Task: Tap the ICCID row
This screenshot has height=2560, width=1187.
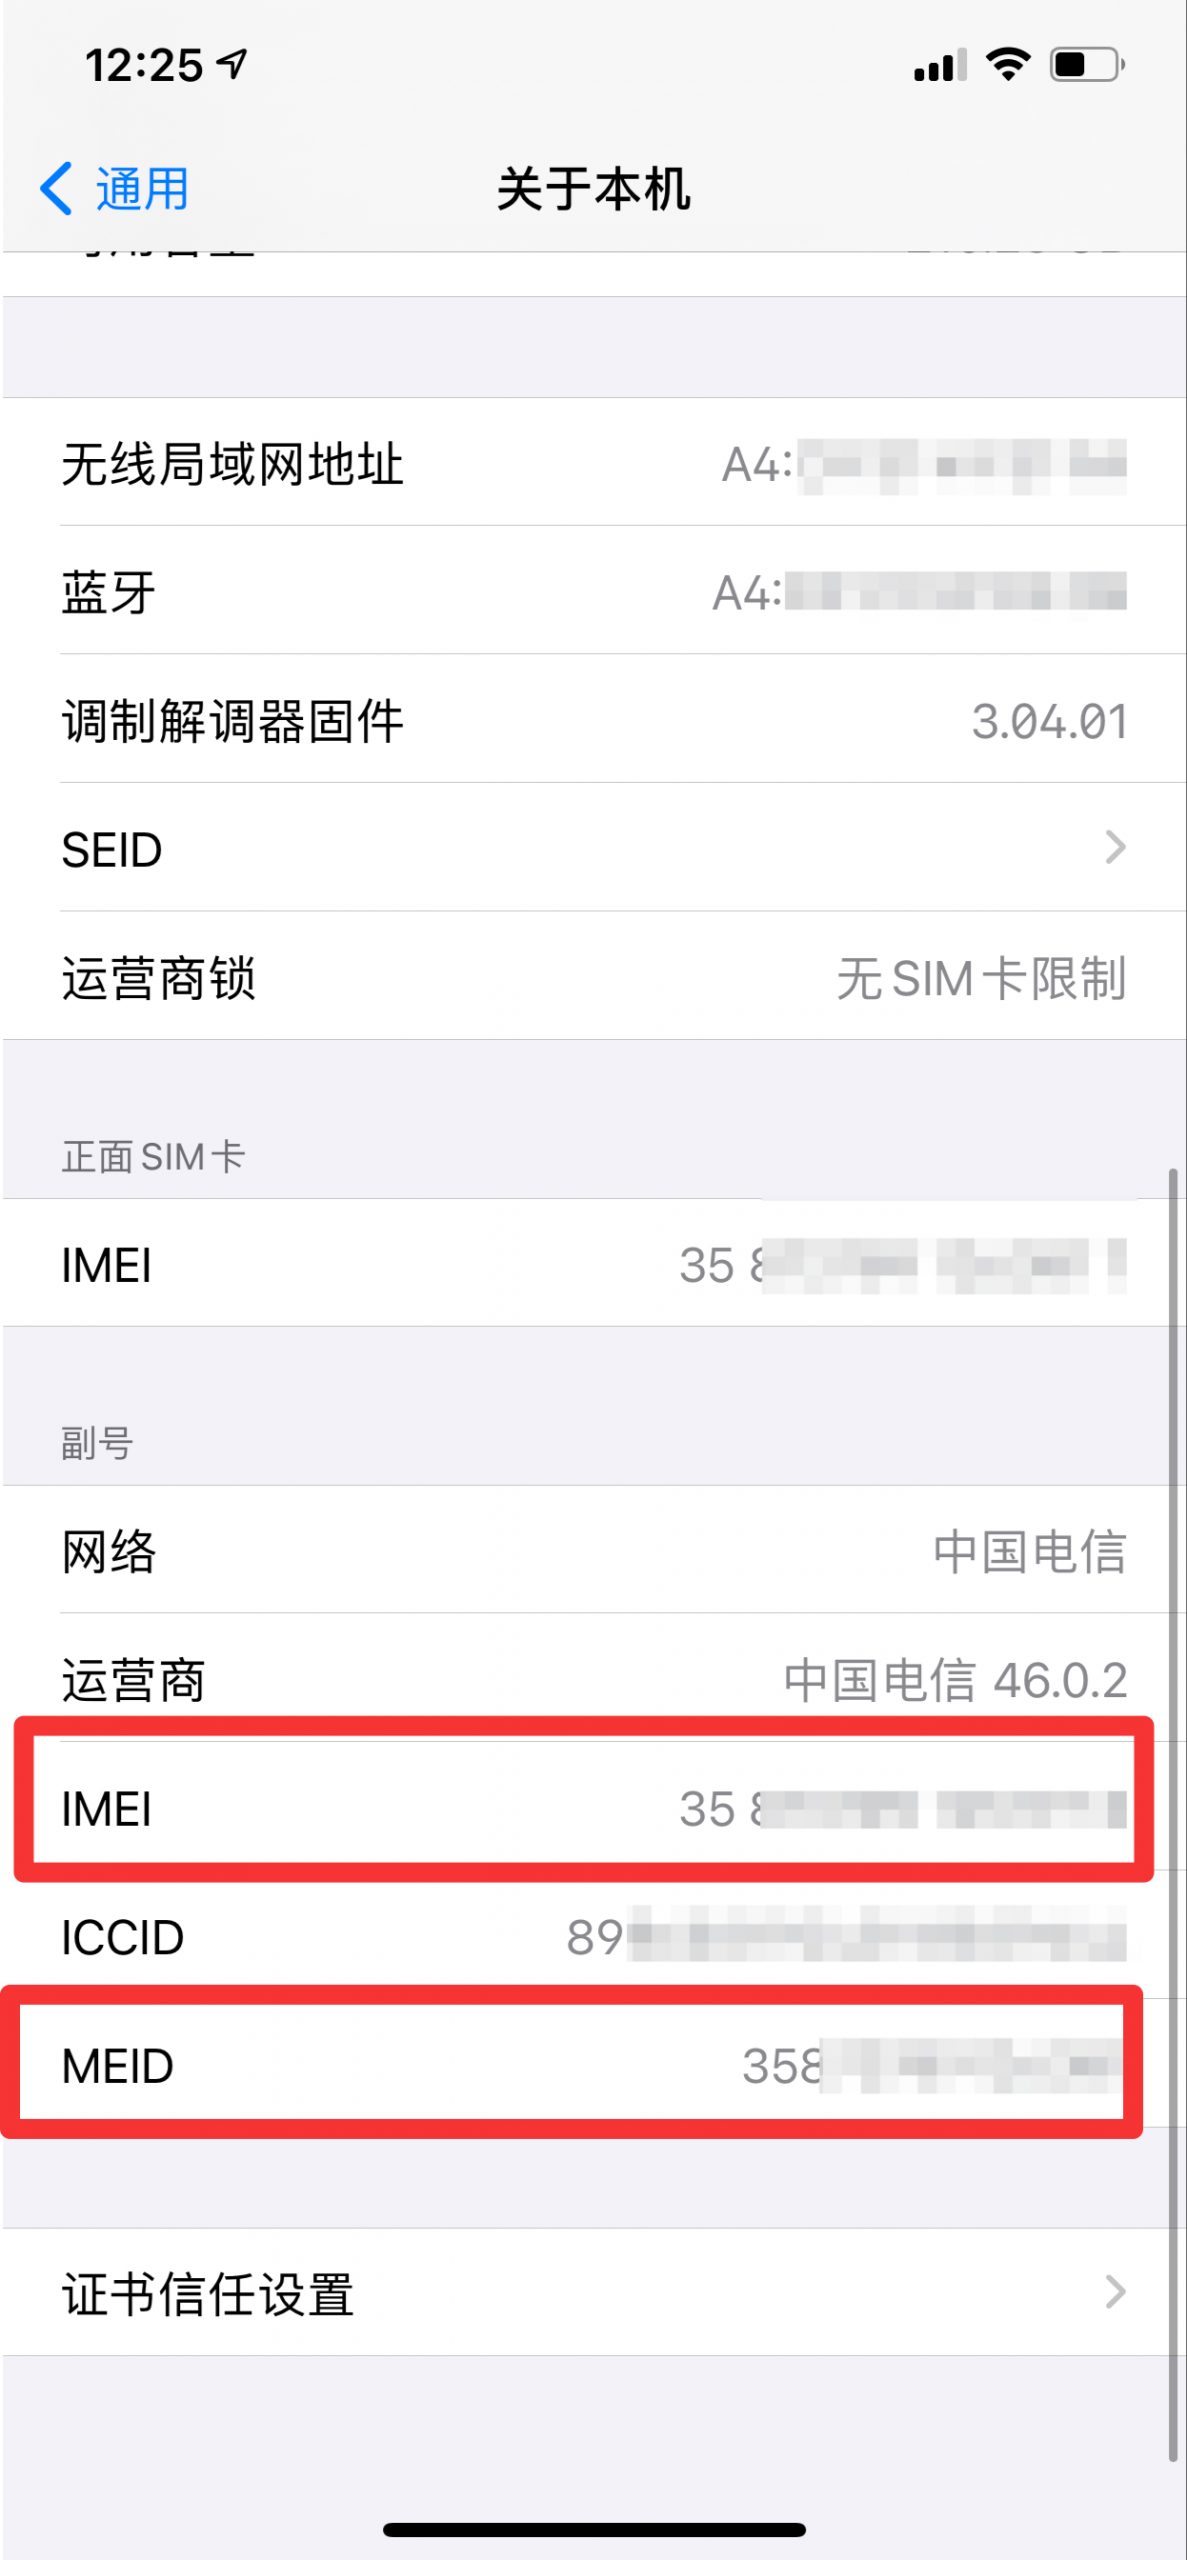Action: 593,1936
